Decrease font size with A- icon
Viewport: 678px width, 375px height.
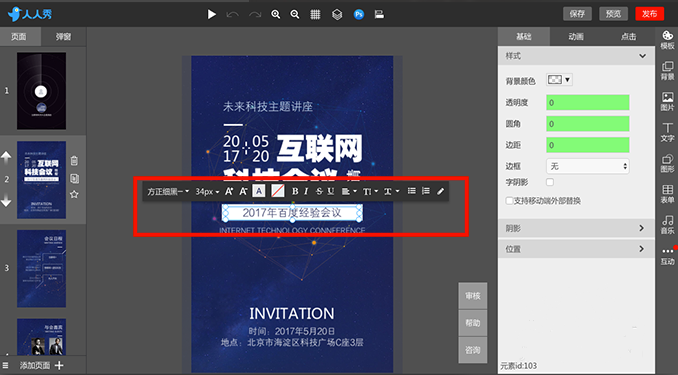pos(243,191)
